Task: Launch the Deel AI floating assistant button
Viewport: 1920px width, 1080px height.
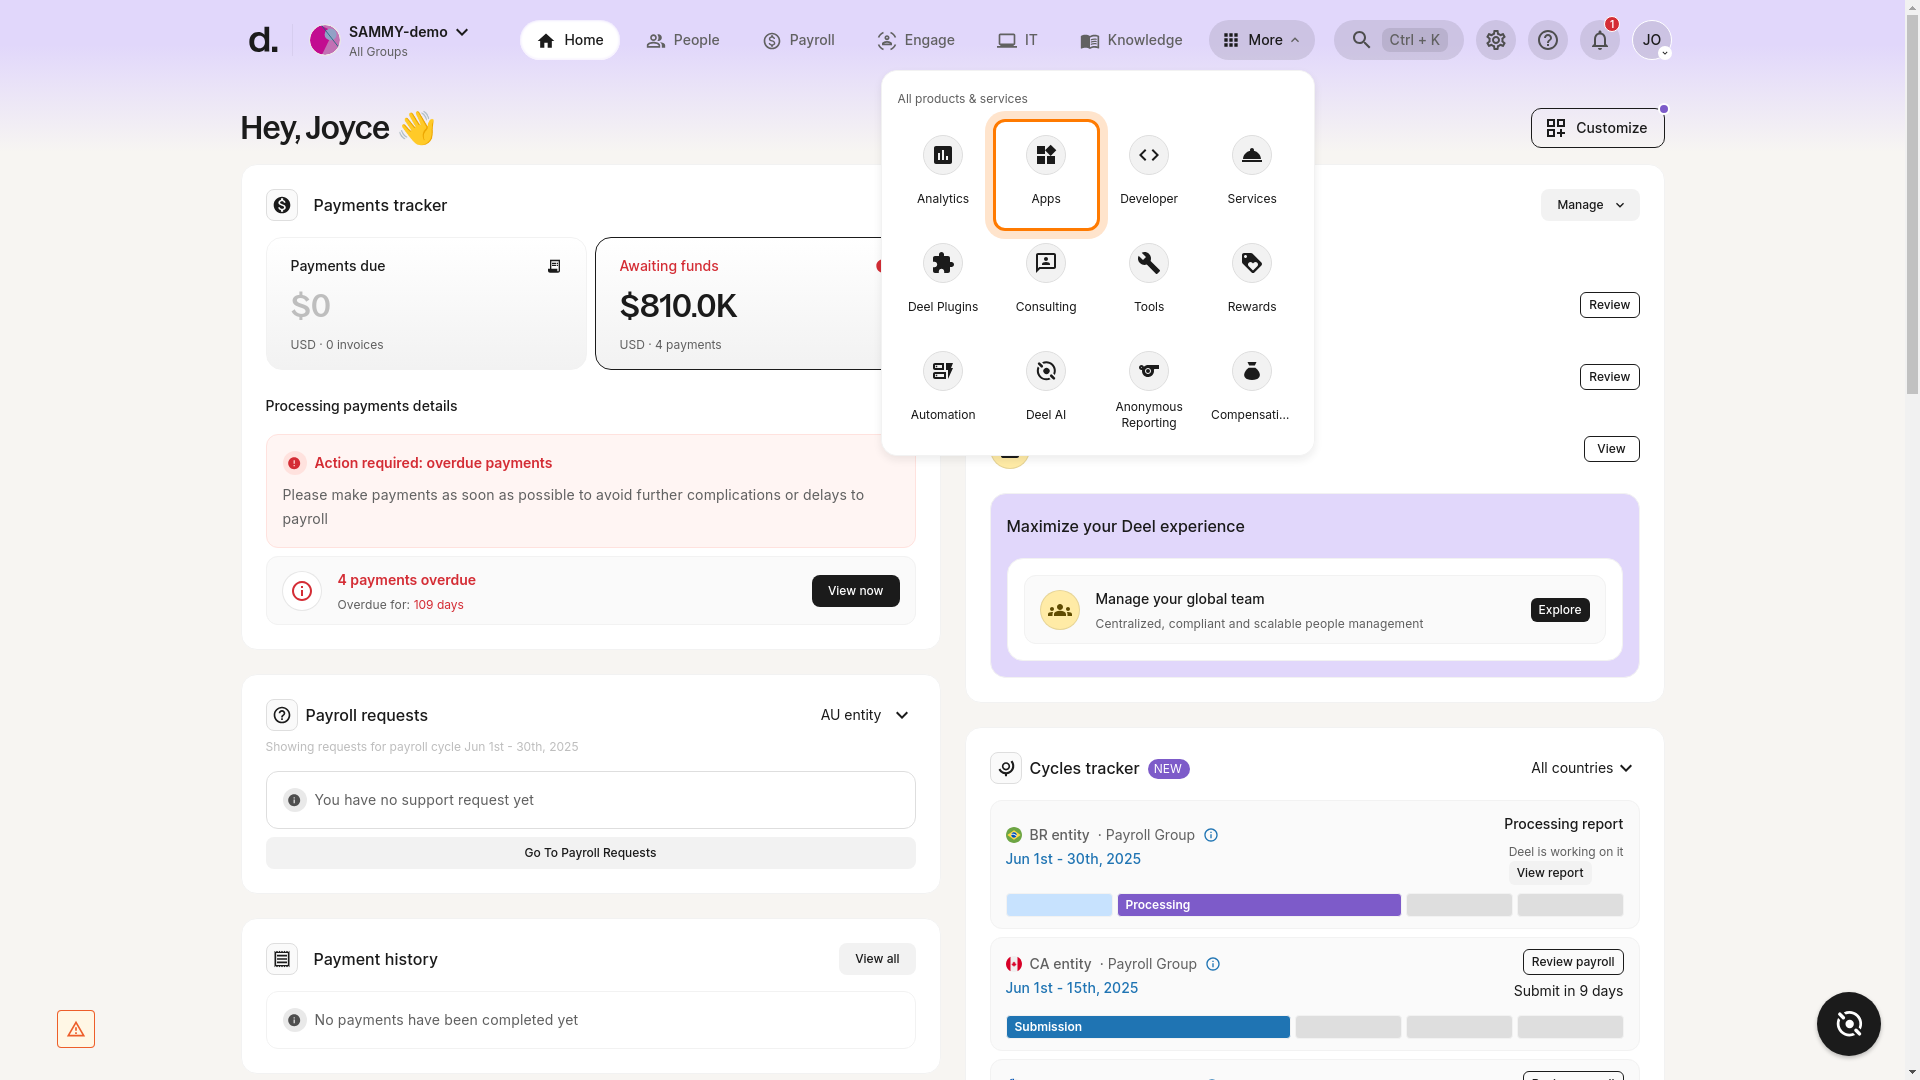Action: [1848, 1023]
